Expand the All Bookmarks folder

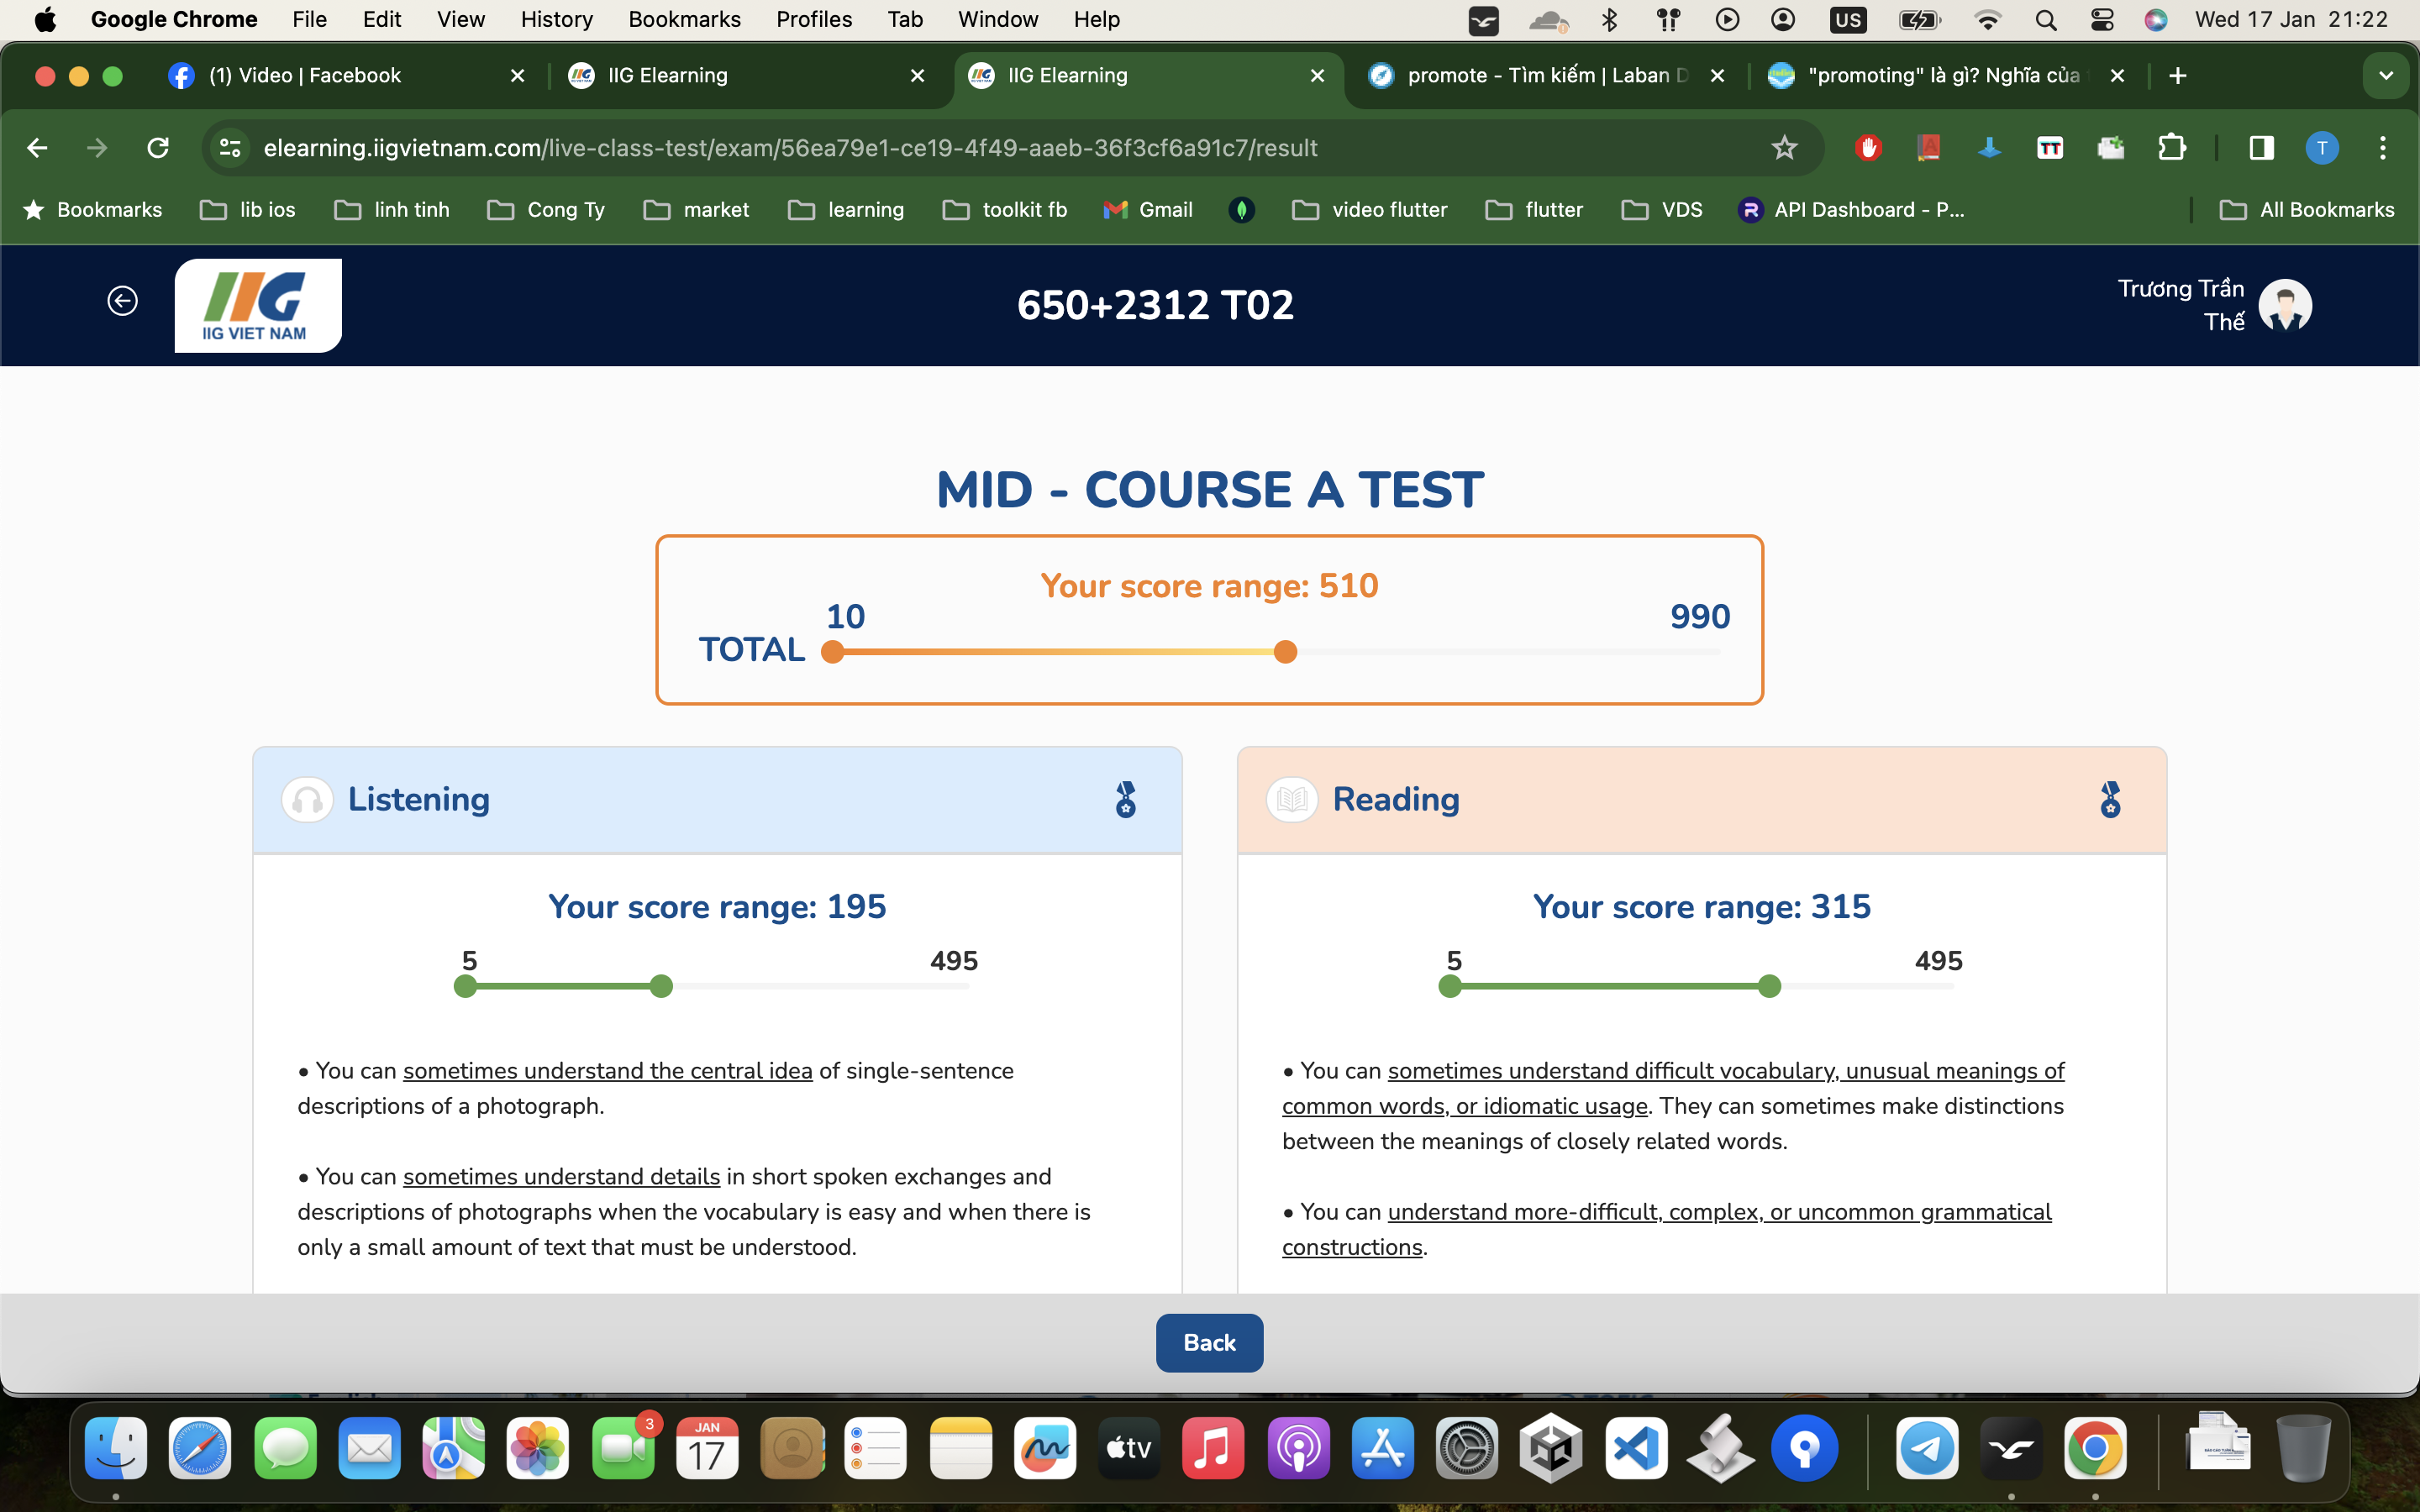[x=2308, y=210]
